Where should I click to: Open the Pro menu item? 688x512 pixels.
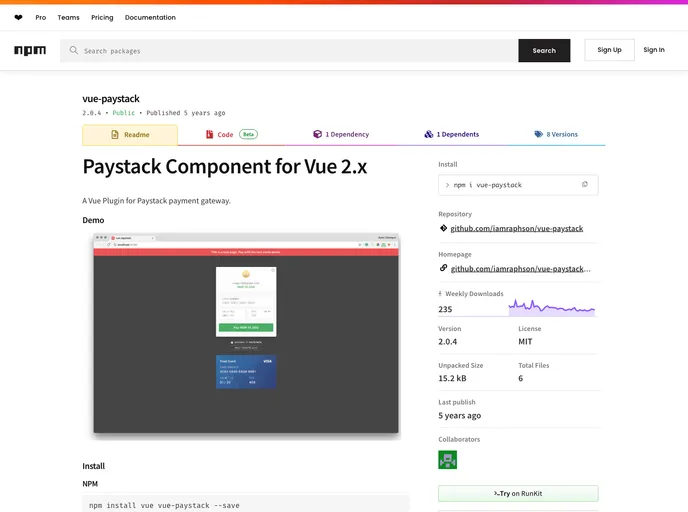pyautogui.click(x=41, y=18)
